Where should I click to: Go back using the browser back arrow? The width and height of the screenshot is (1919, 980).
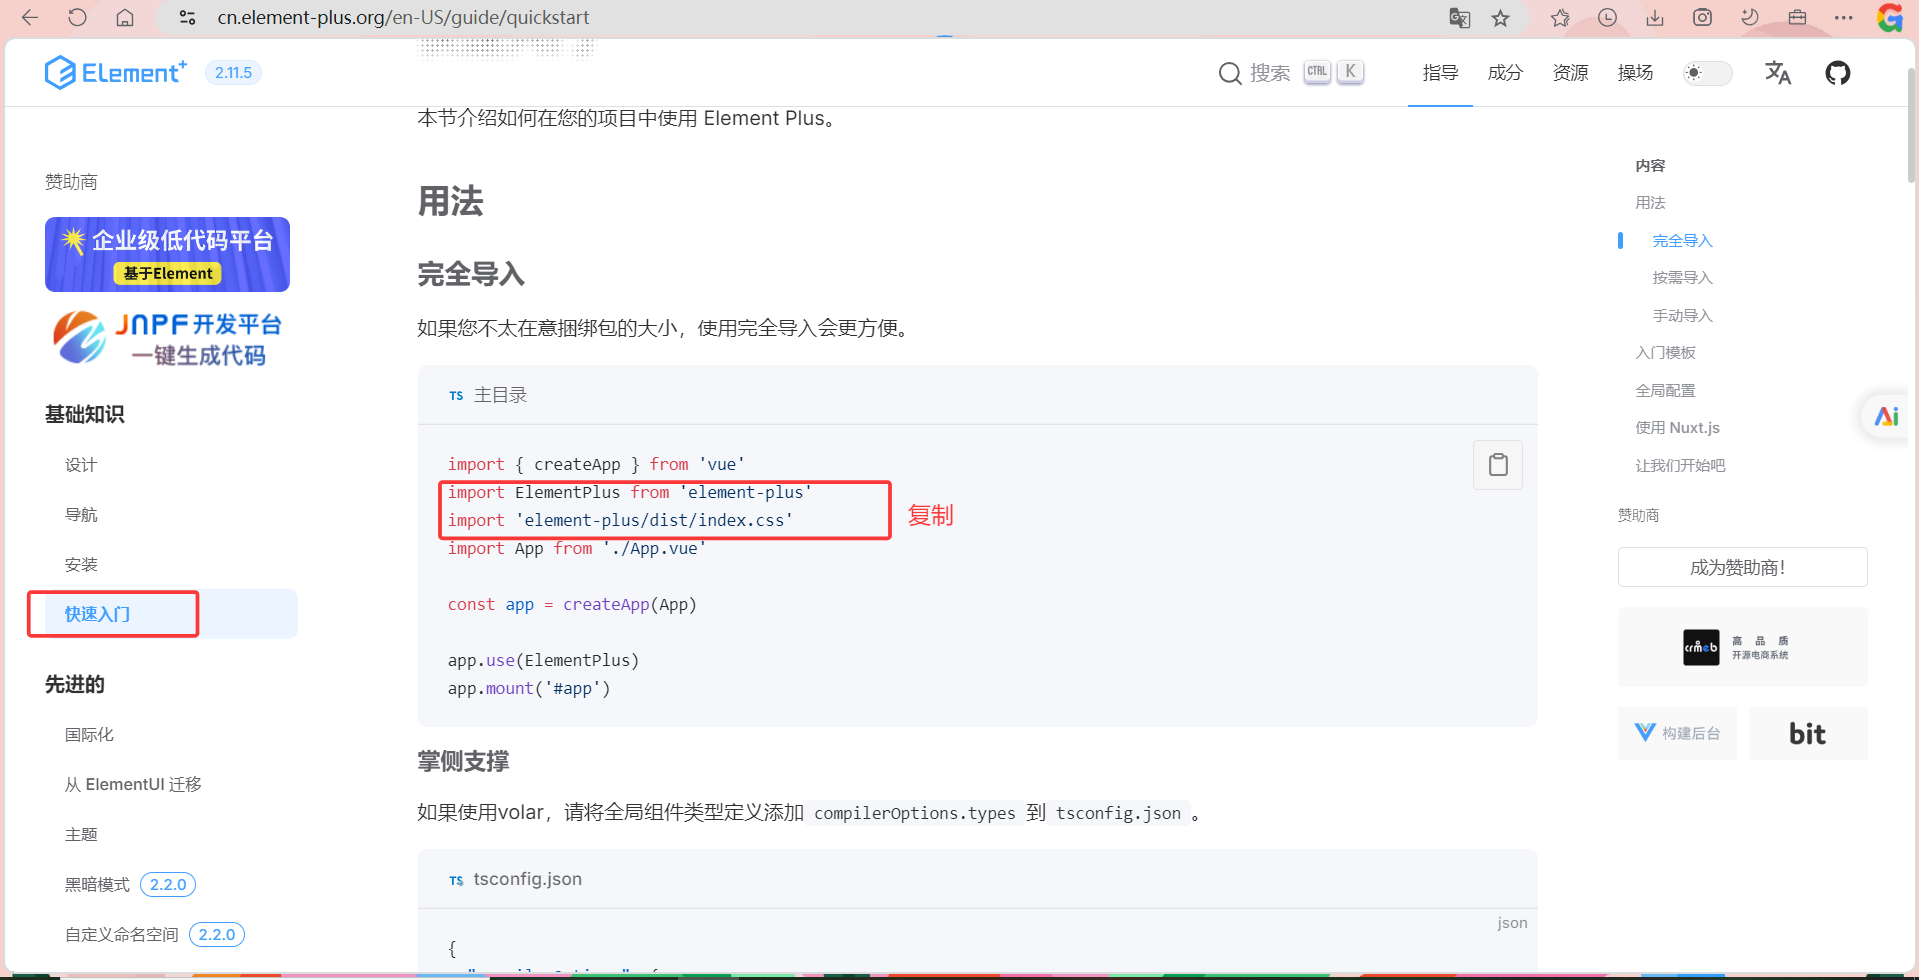30,17
